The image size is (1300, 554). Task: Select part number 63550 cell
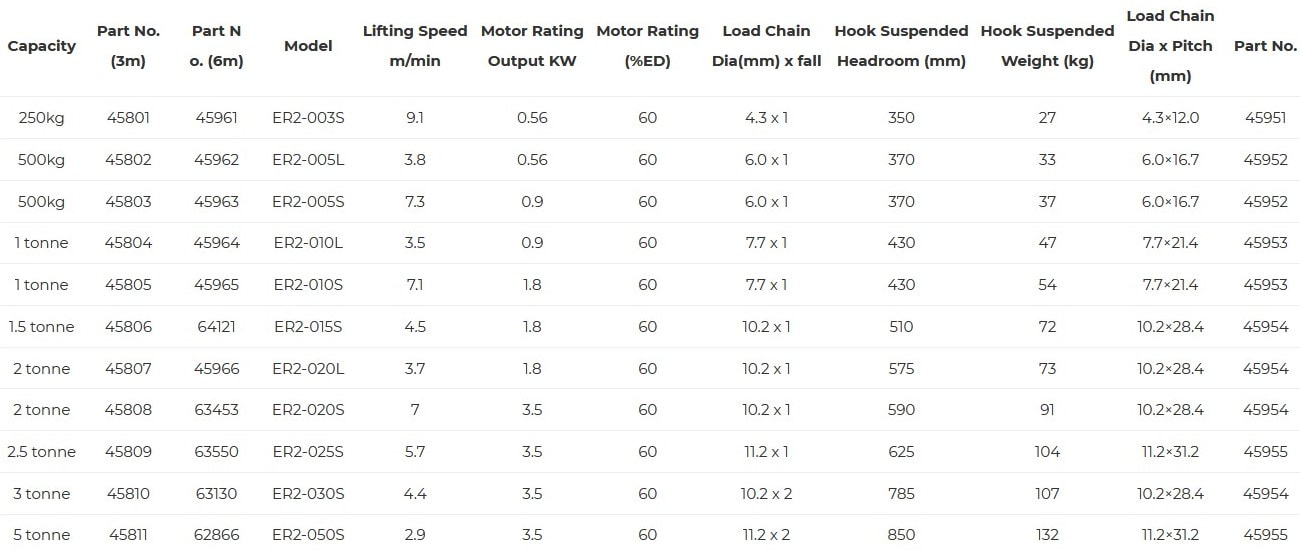tap(216, 452)
